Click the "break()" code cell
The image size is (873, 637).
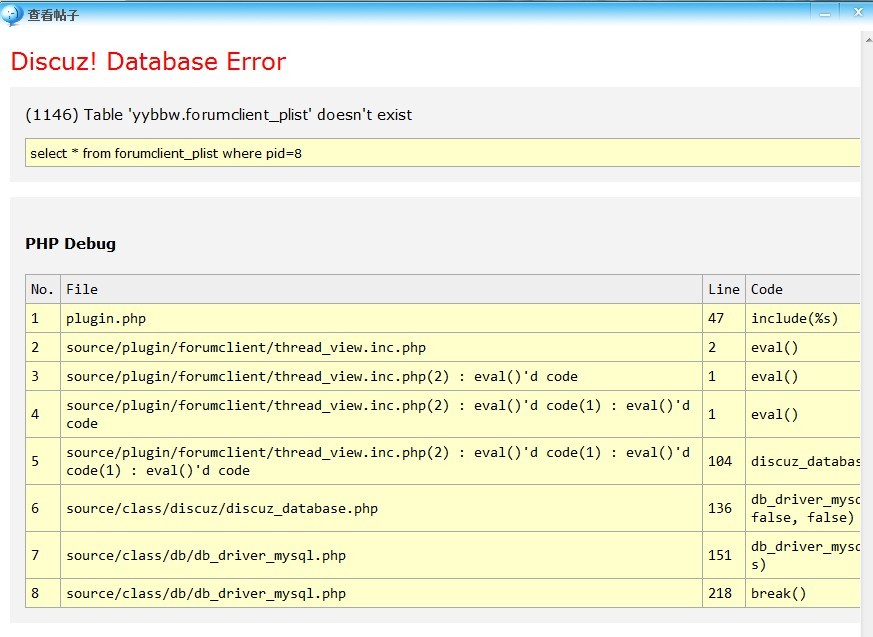click(x=803, y=593)
